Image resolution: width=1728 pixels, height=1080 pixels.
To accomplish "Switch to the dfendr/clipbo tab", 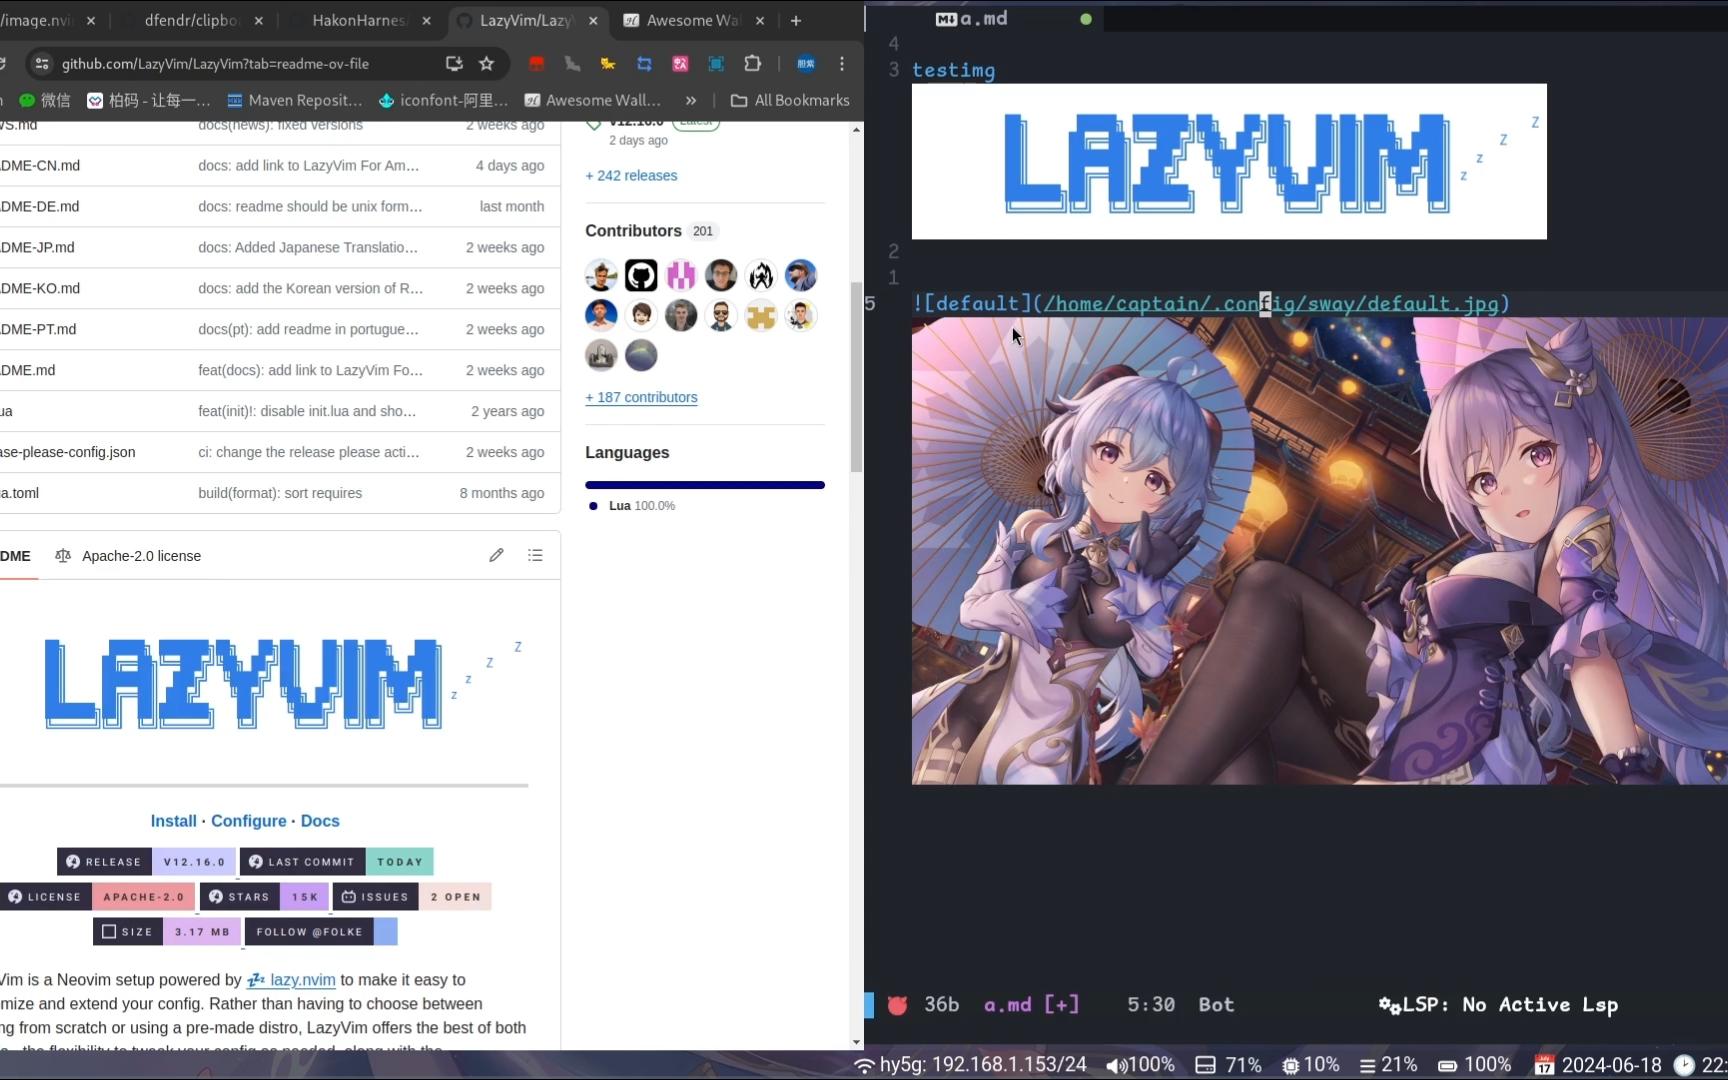I will [x=195, y=20].
